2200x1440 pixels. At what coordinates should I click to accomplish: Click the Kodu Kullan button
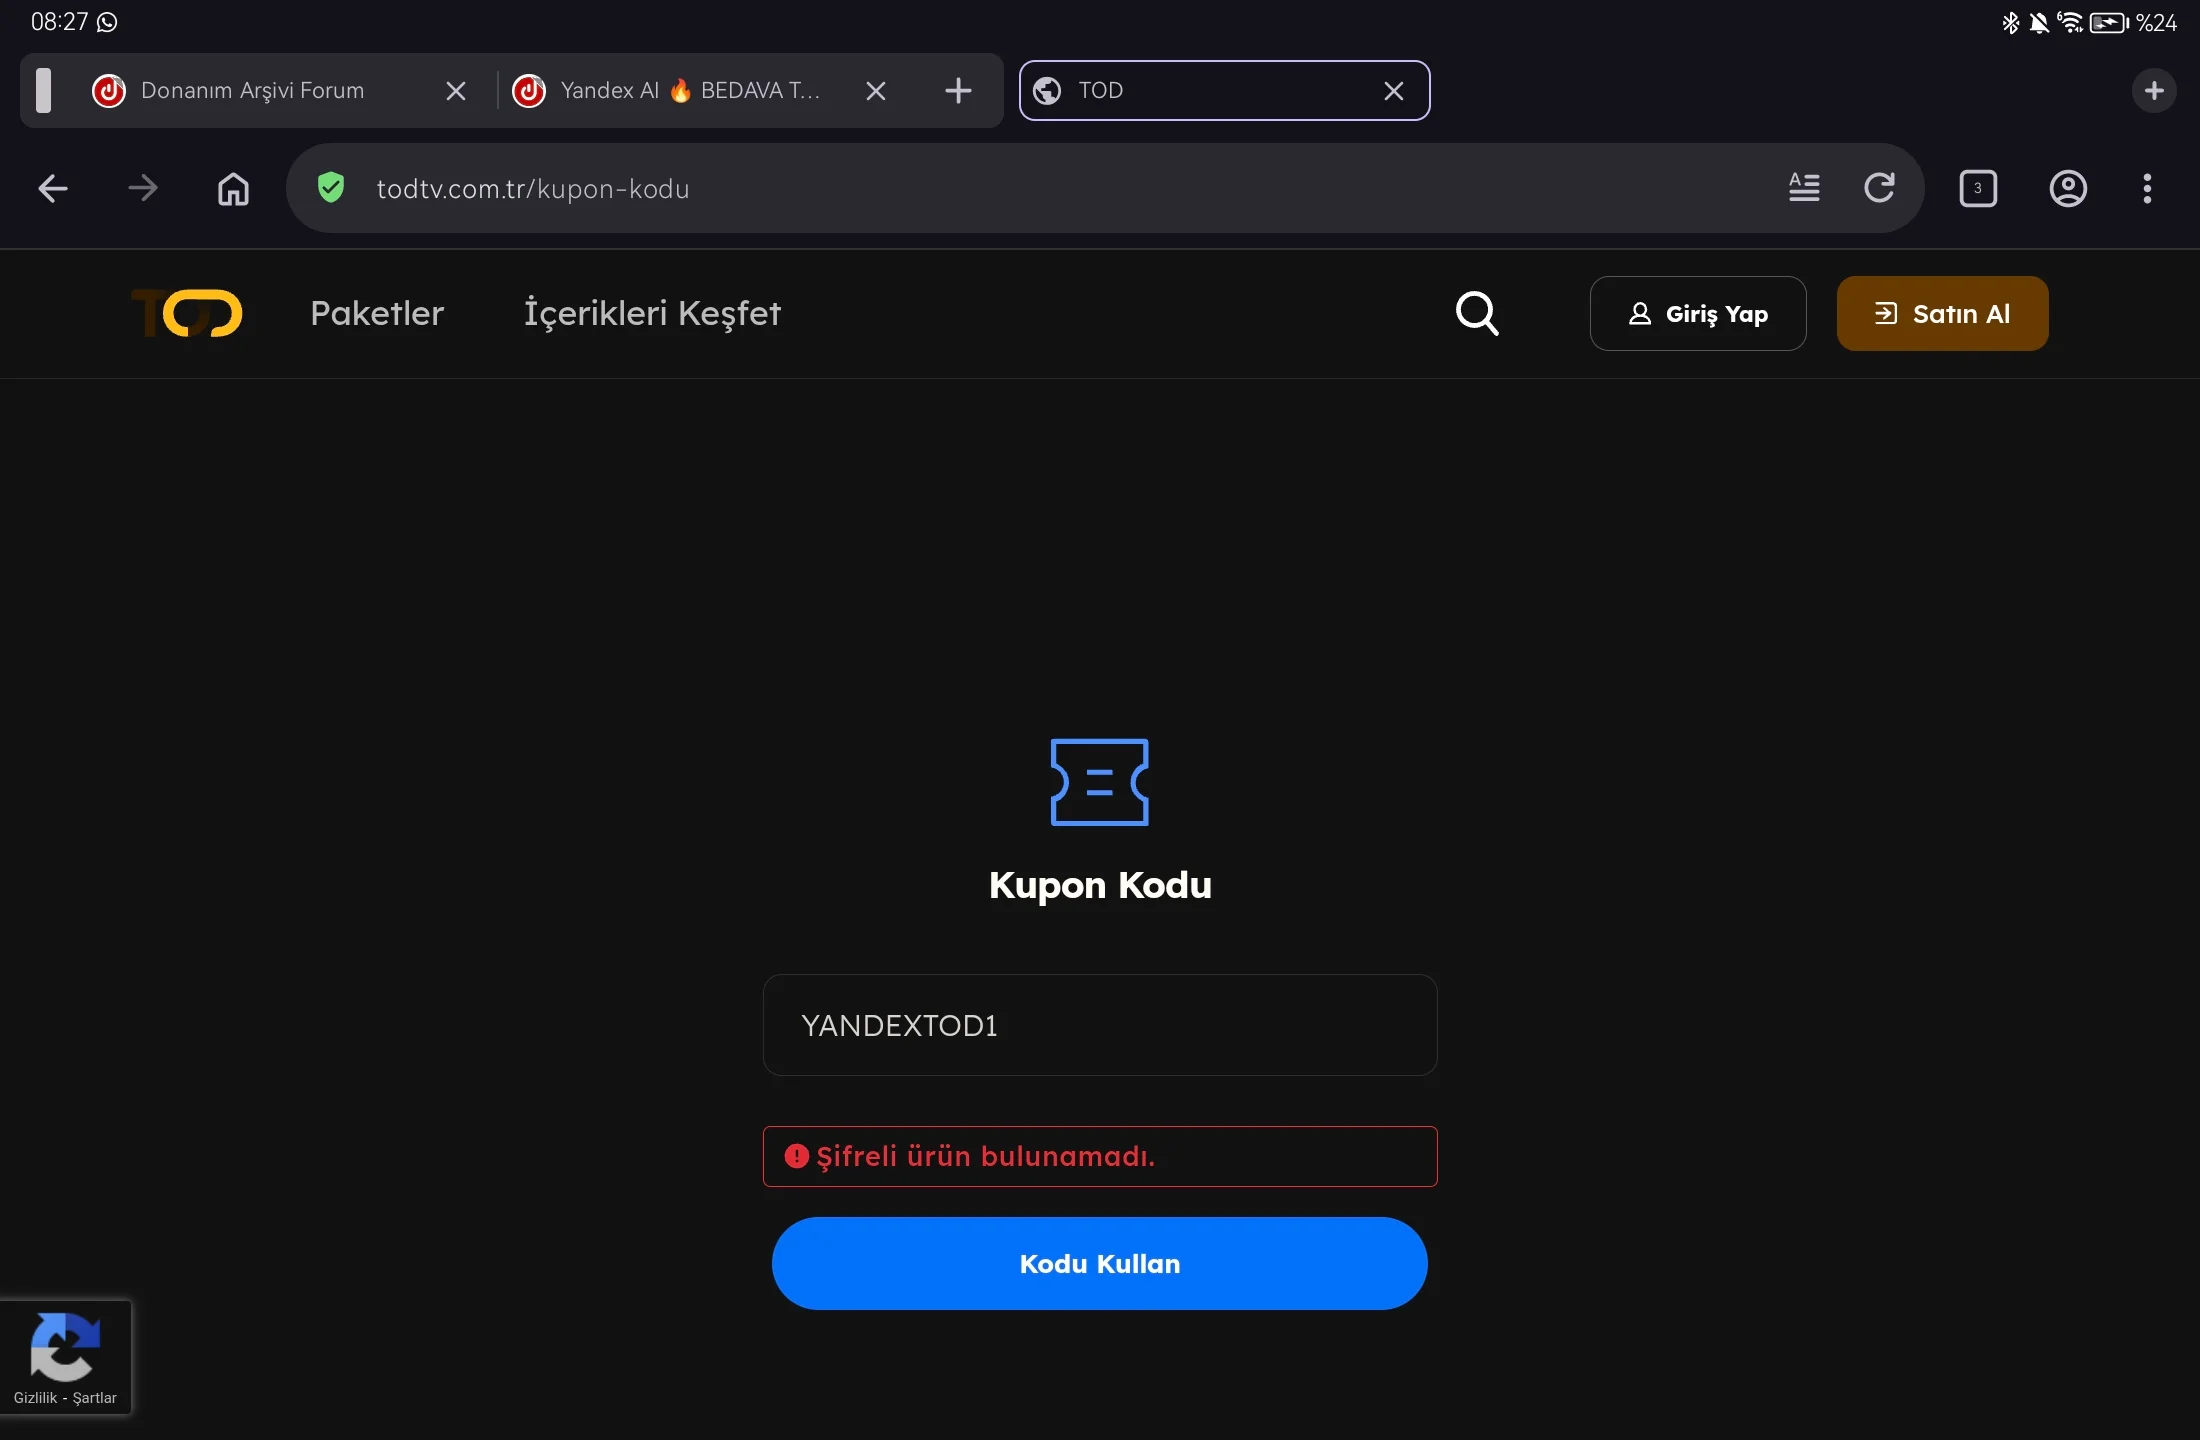1099,1263
